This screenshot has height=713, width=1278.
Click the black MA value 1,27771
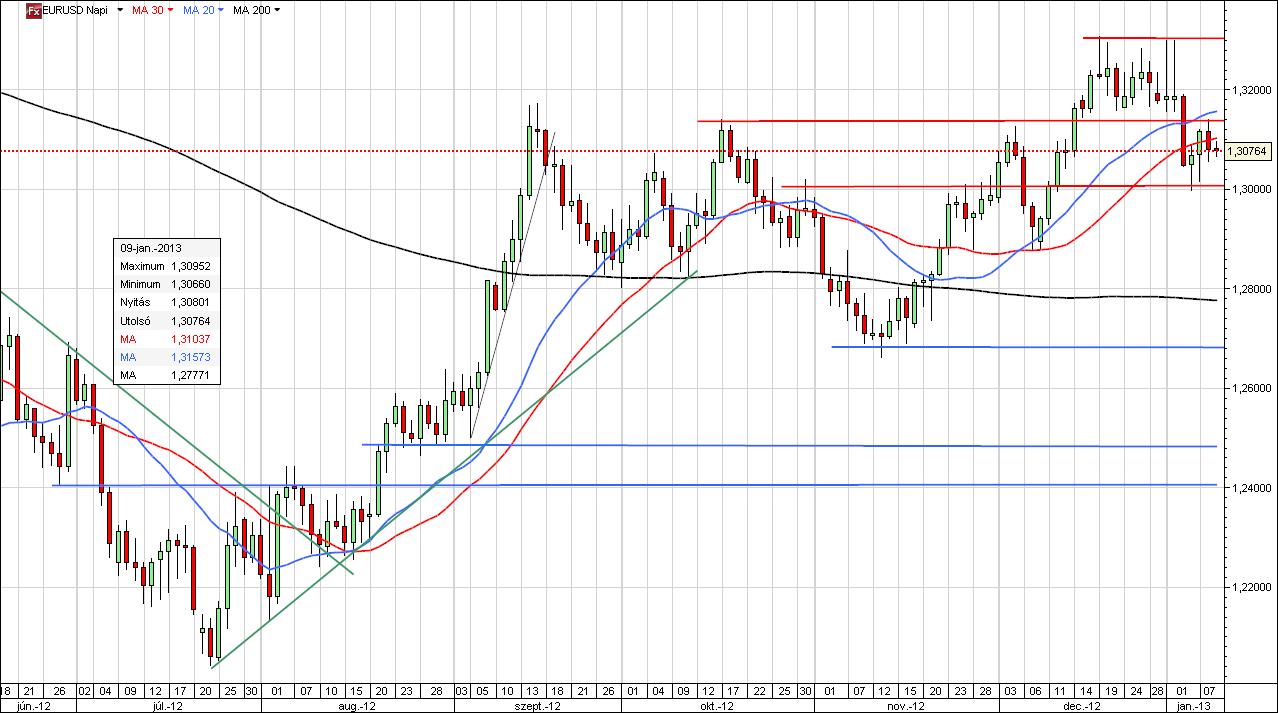(x=191, y=375)
